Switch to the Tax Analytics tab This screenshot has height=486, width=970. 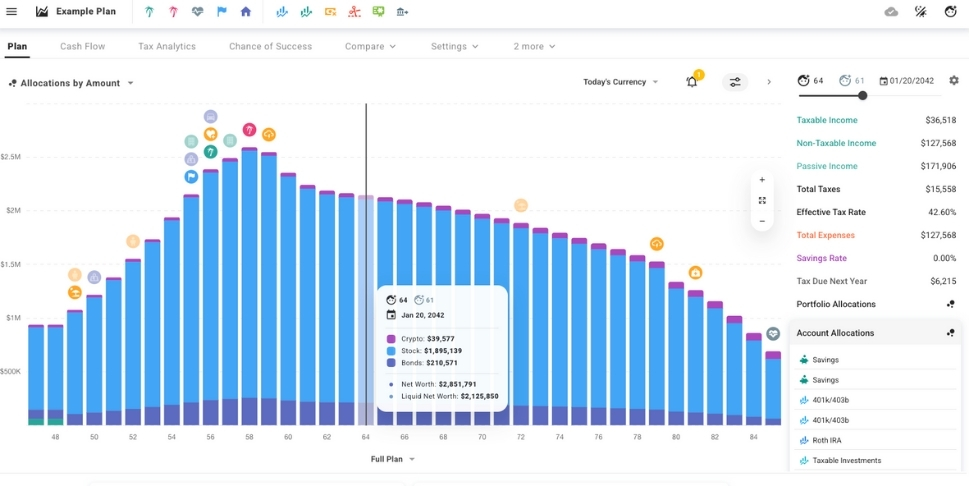(x=167, y=46)
